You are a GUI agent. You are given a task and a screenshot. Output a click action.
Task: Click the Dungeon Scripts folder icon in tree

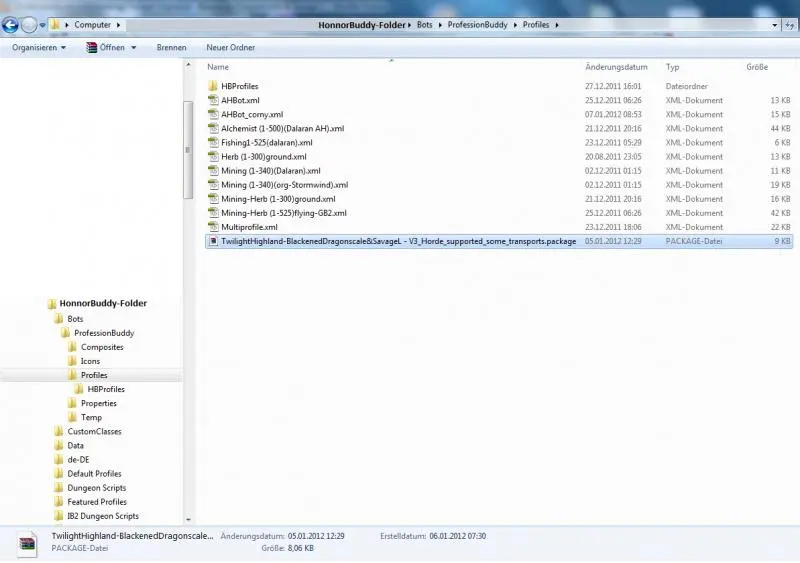point(59,487)
